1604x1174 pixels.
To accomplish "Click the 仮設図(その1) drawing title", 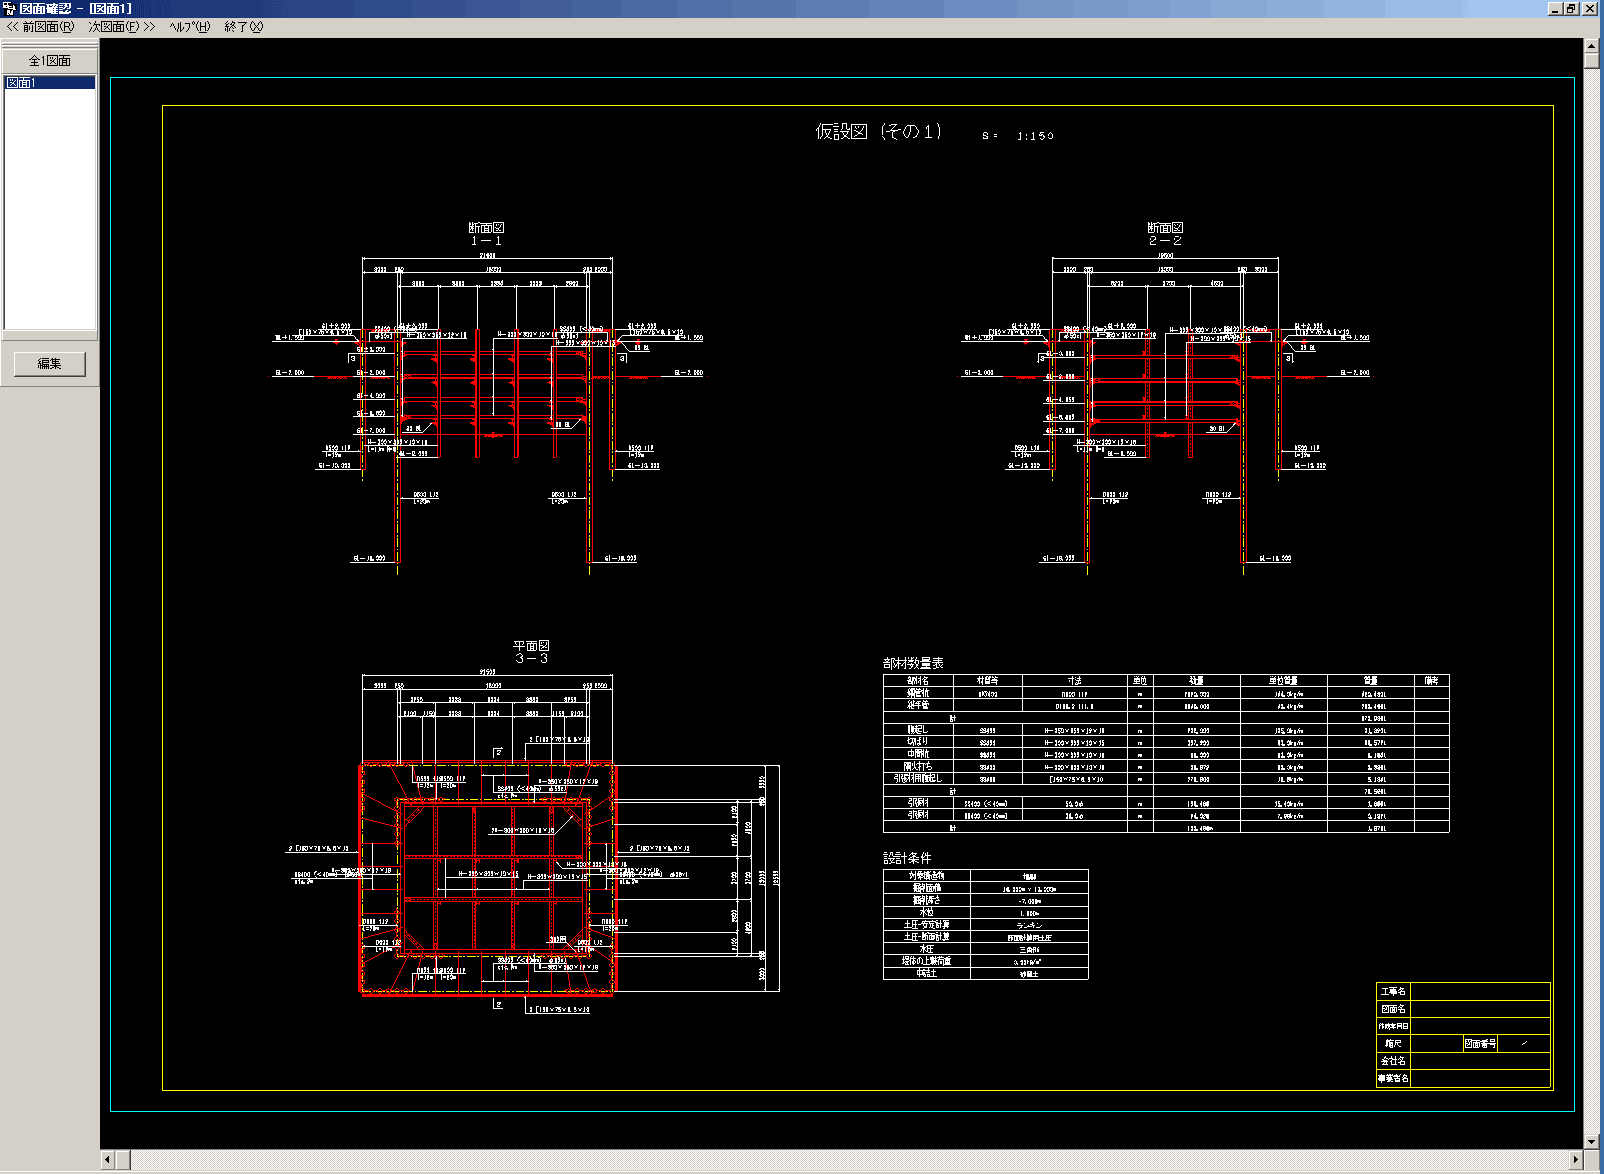I will coord(878,131).
